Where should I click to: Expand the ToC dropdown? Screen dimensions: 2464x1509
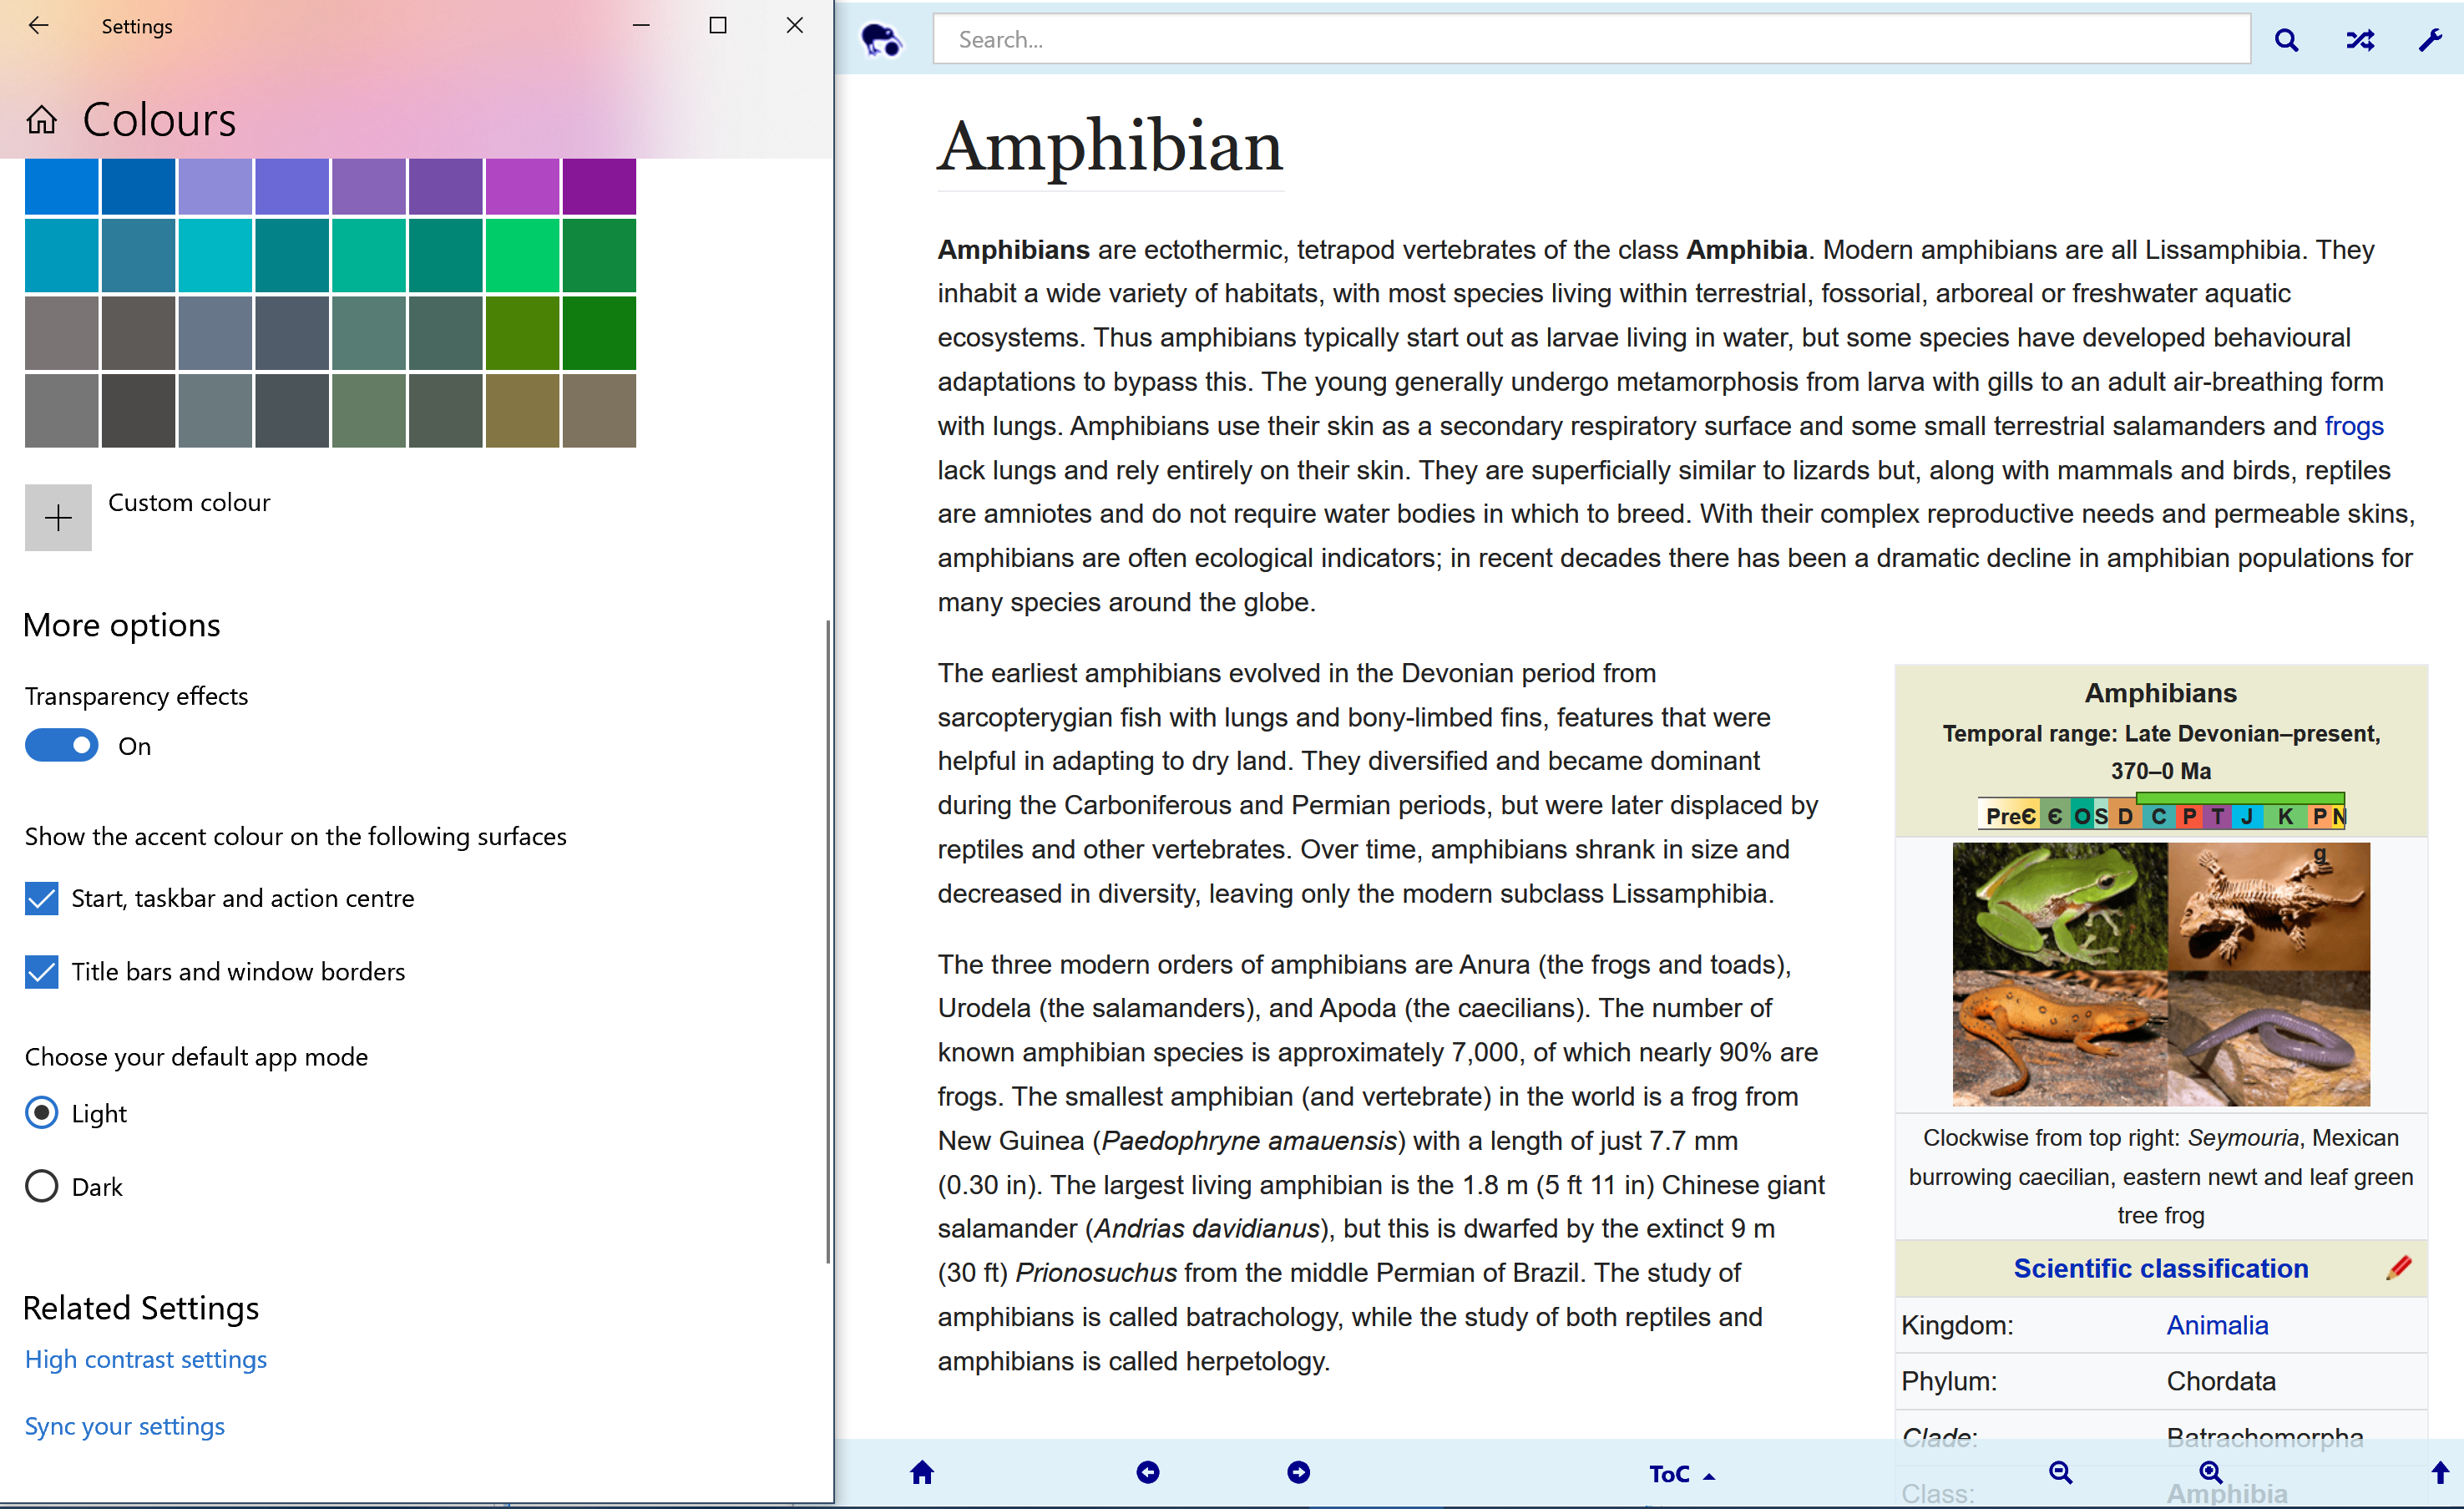click(1681, 1474)
